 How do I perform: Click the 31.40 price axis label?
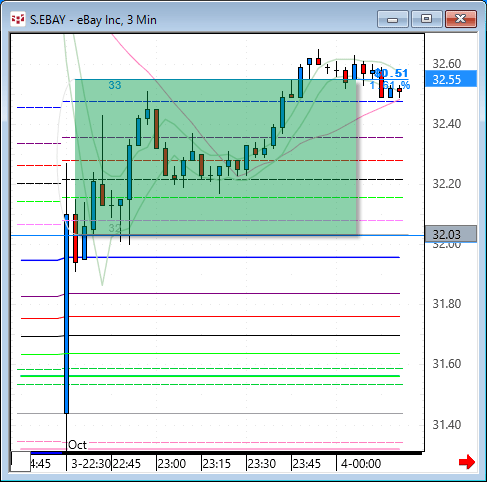[x=446, y=424]
